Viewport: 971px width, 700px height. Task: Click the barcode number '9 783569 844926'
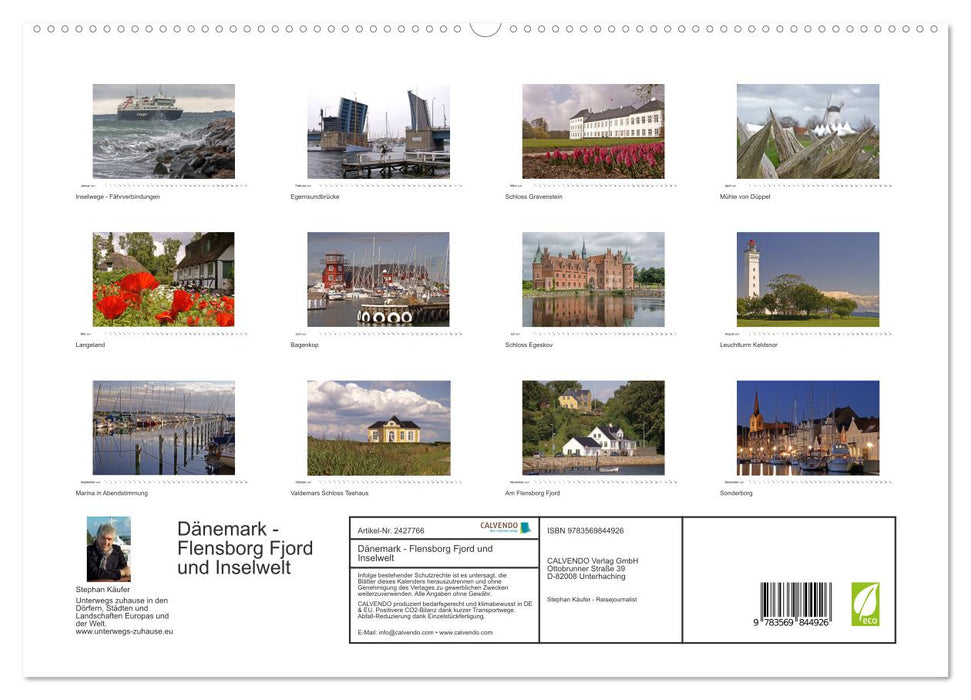tap(791, 622)
